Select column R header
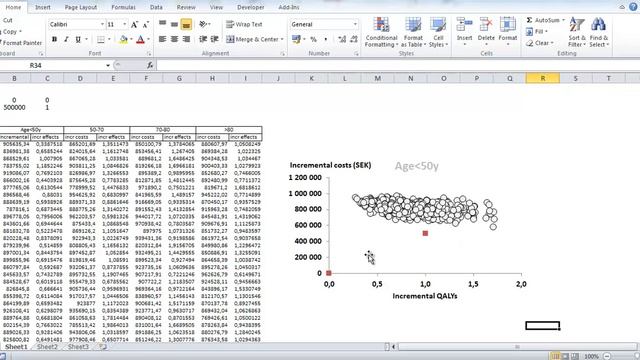 [543, 78]
